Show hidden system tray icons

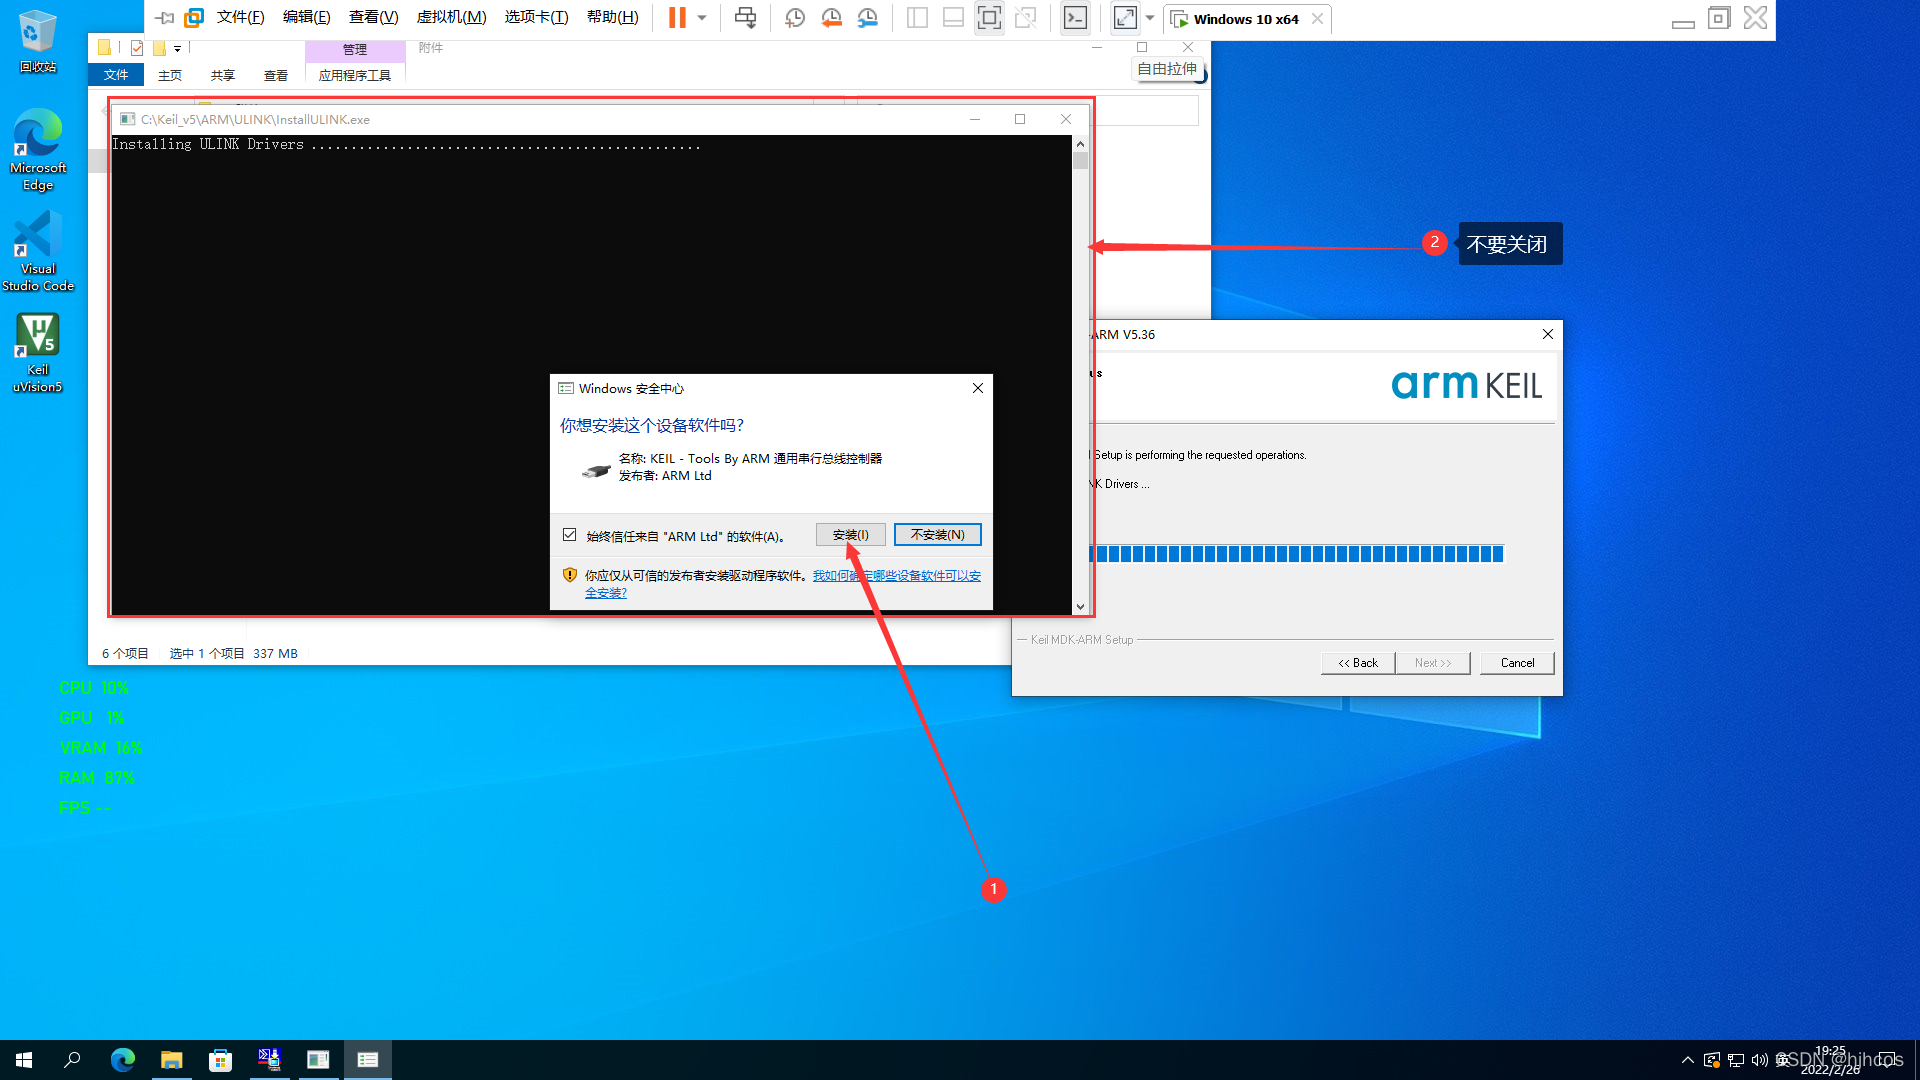(x=1688, y=1060)
